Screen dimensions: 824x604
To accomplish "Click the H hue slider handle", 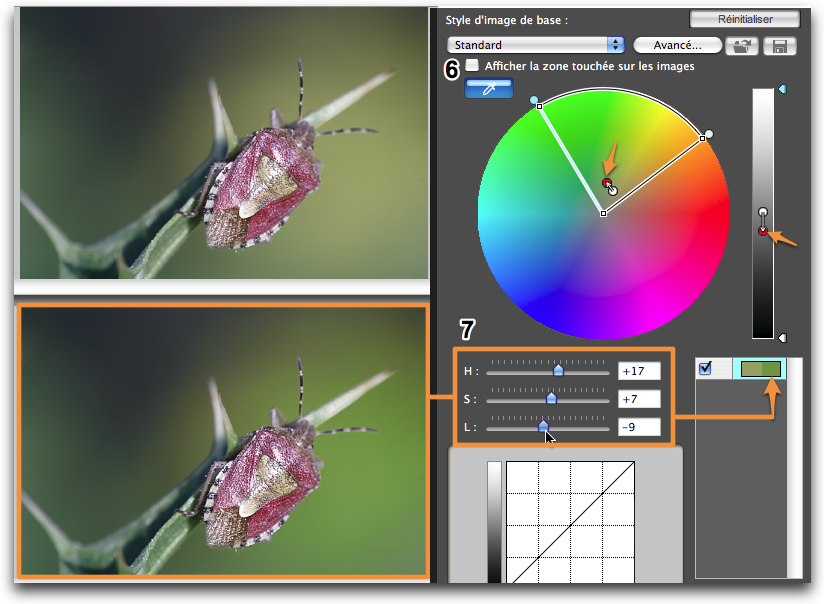I will coord(558,371).
